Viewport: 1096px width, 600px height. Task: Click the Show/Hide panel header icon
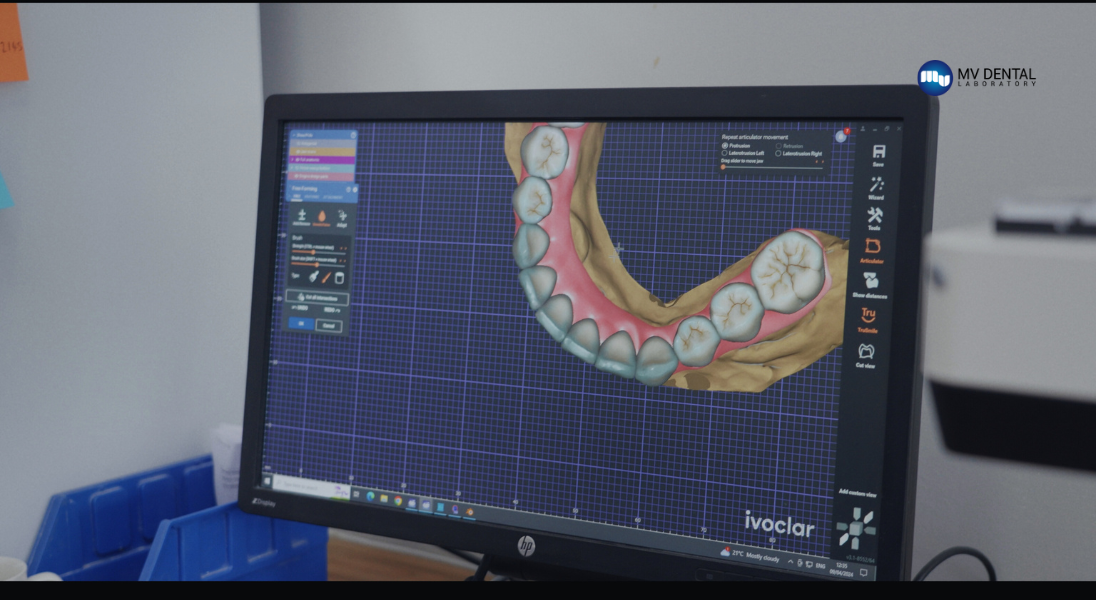pos(354,135)
